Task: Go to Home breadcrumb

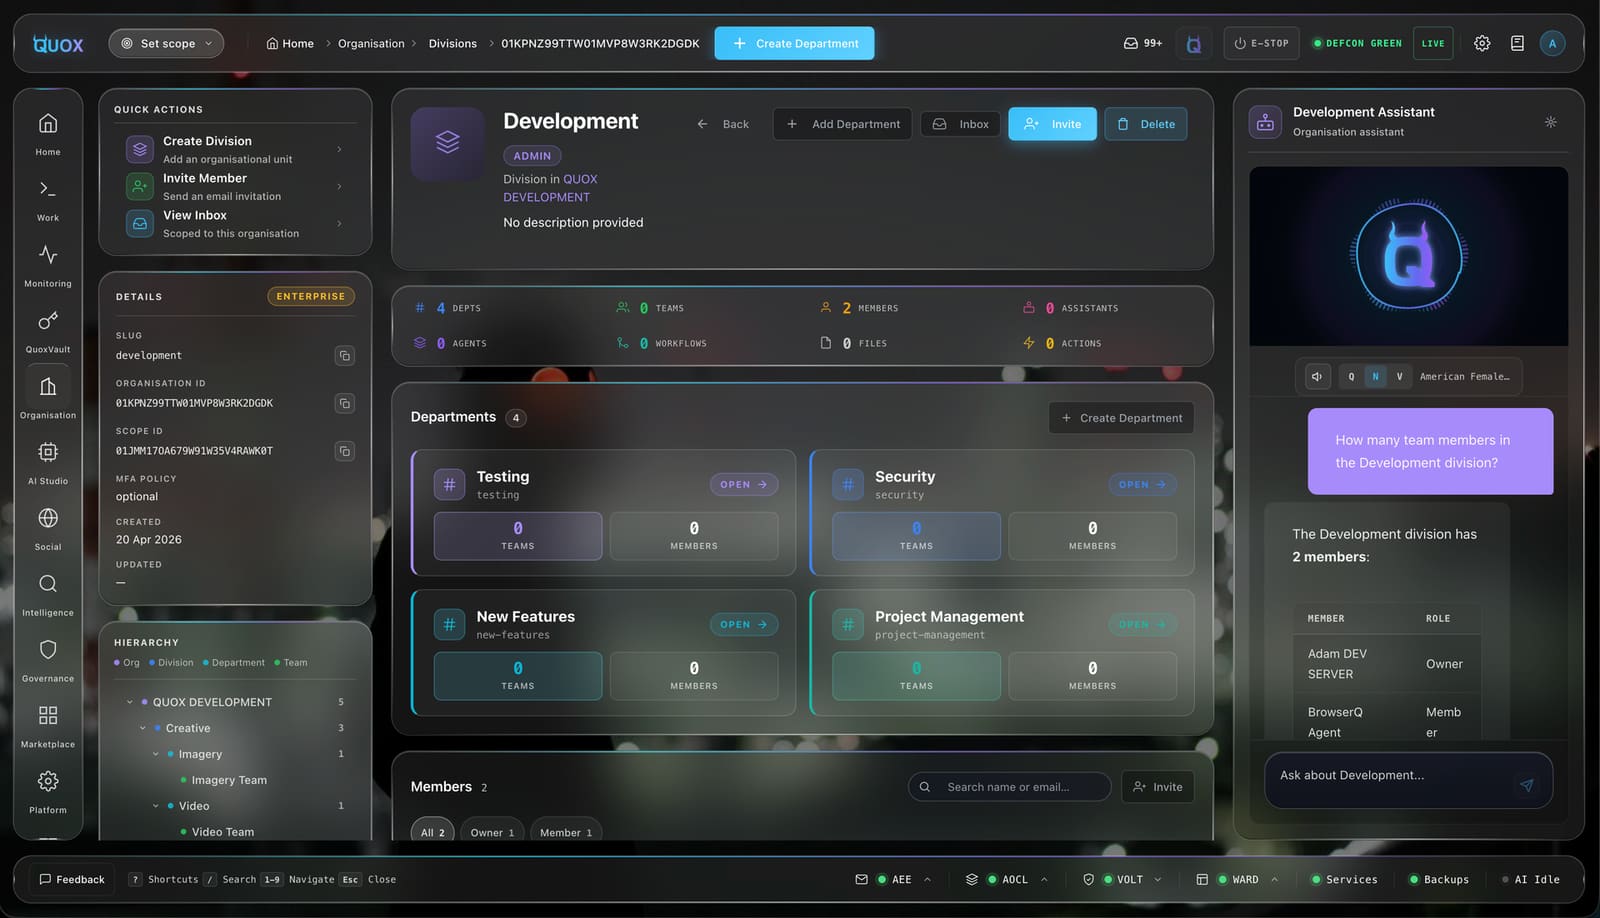Action: tap(290, 44)
